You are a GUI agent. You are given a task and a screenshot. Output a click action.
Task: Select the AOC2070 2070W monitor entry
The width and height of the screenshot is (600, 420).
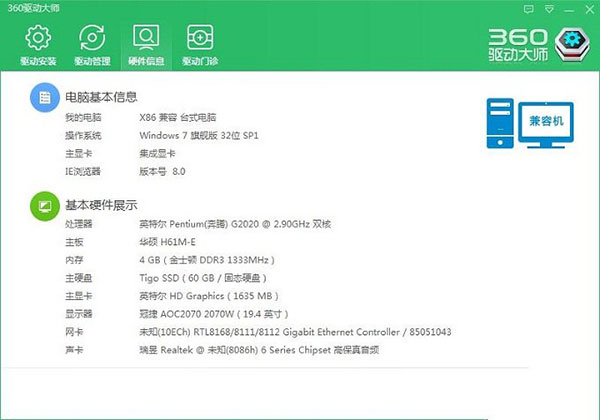[214, 314]
